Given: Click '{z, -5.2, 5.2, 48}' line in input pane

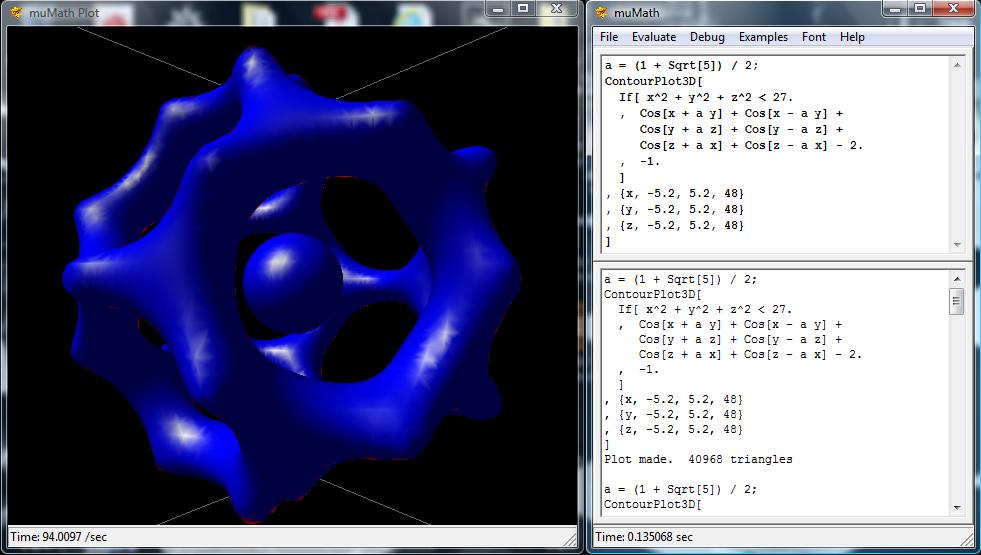Looking at the screenshot, I should [x=674, y=225].
